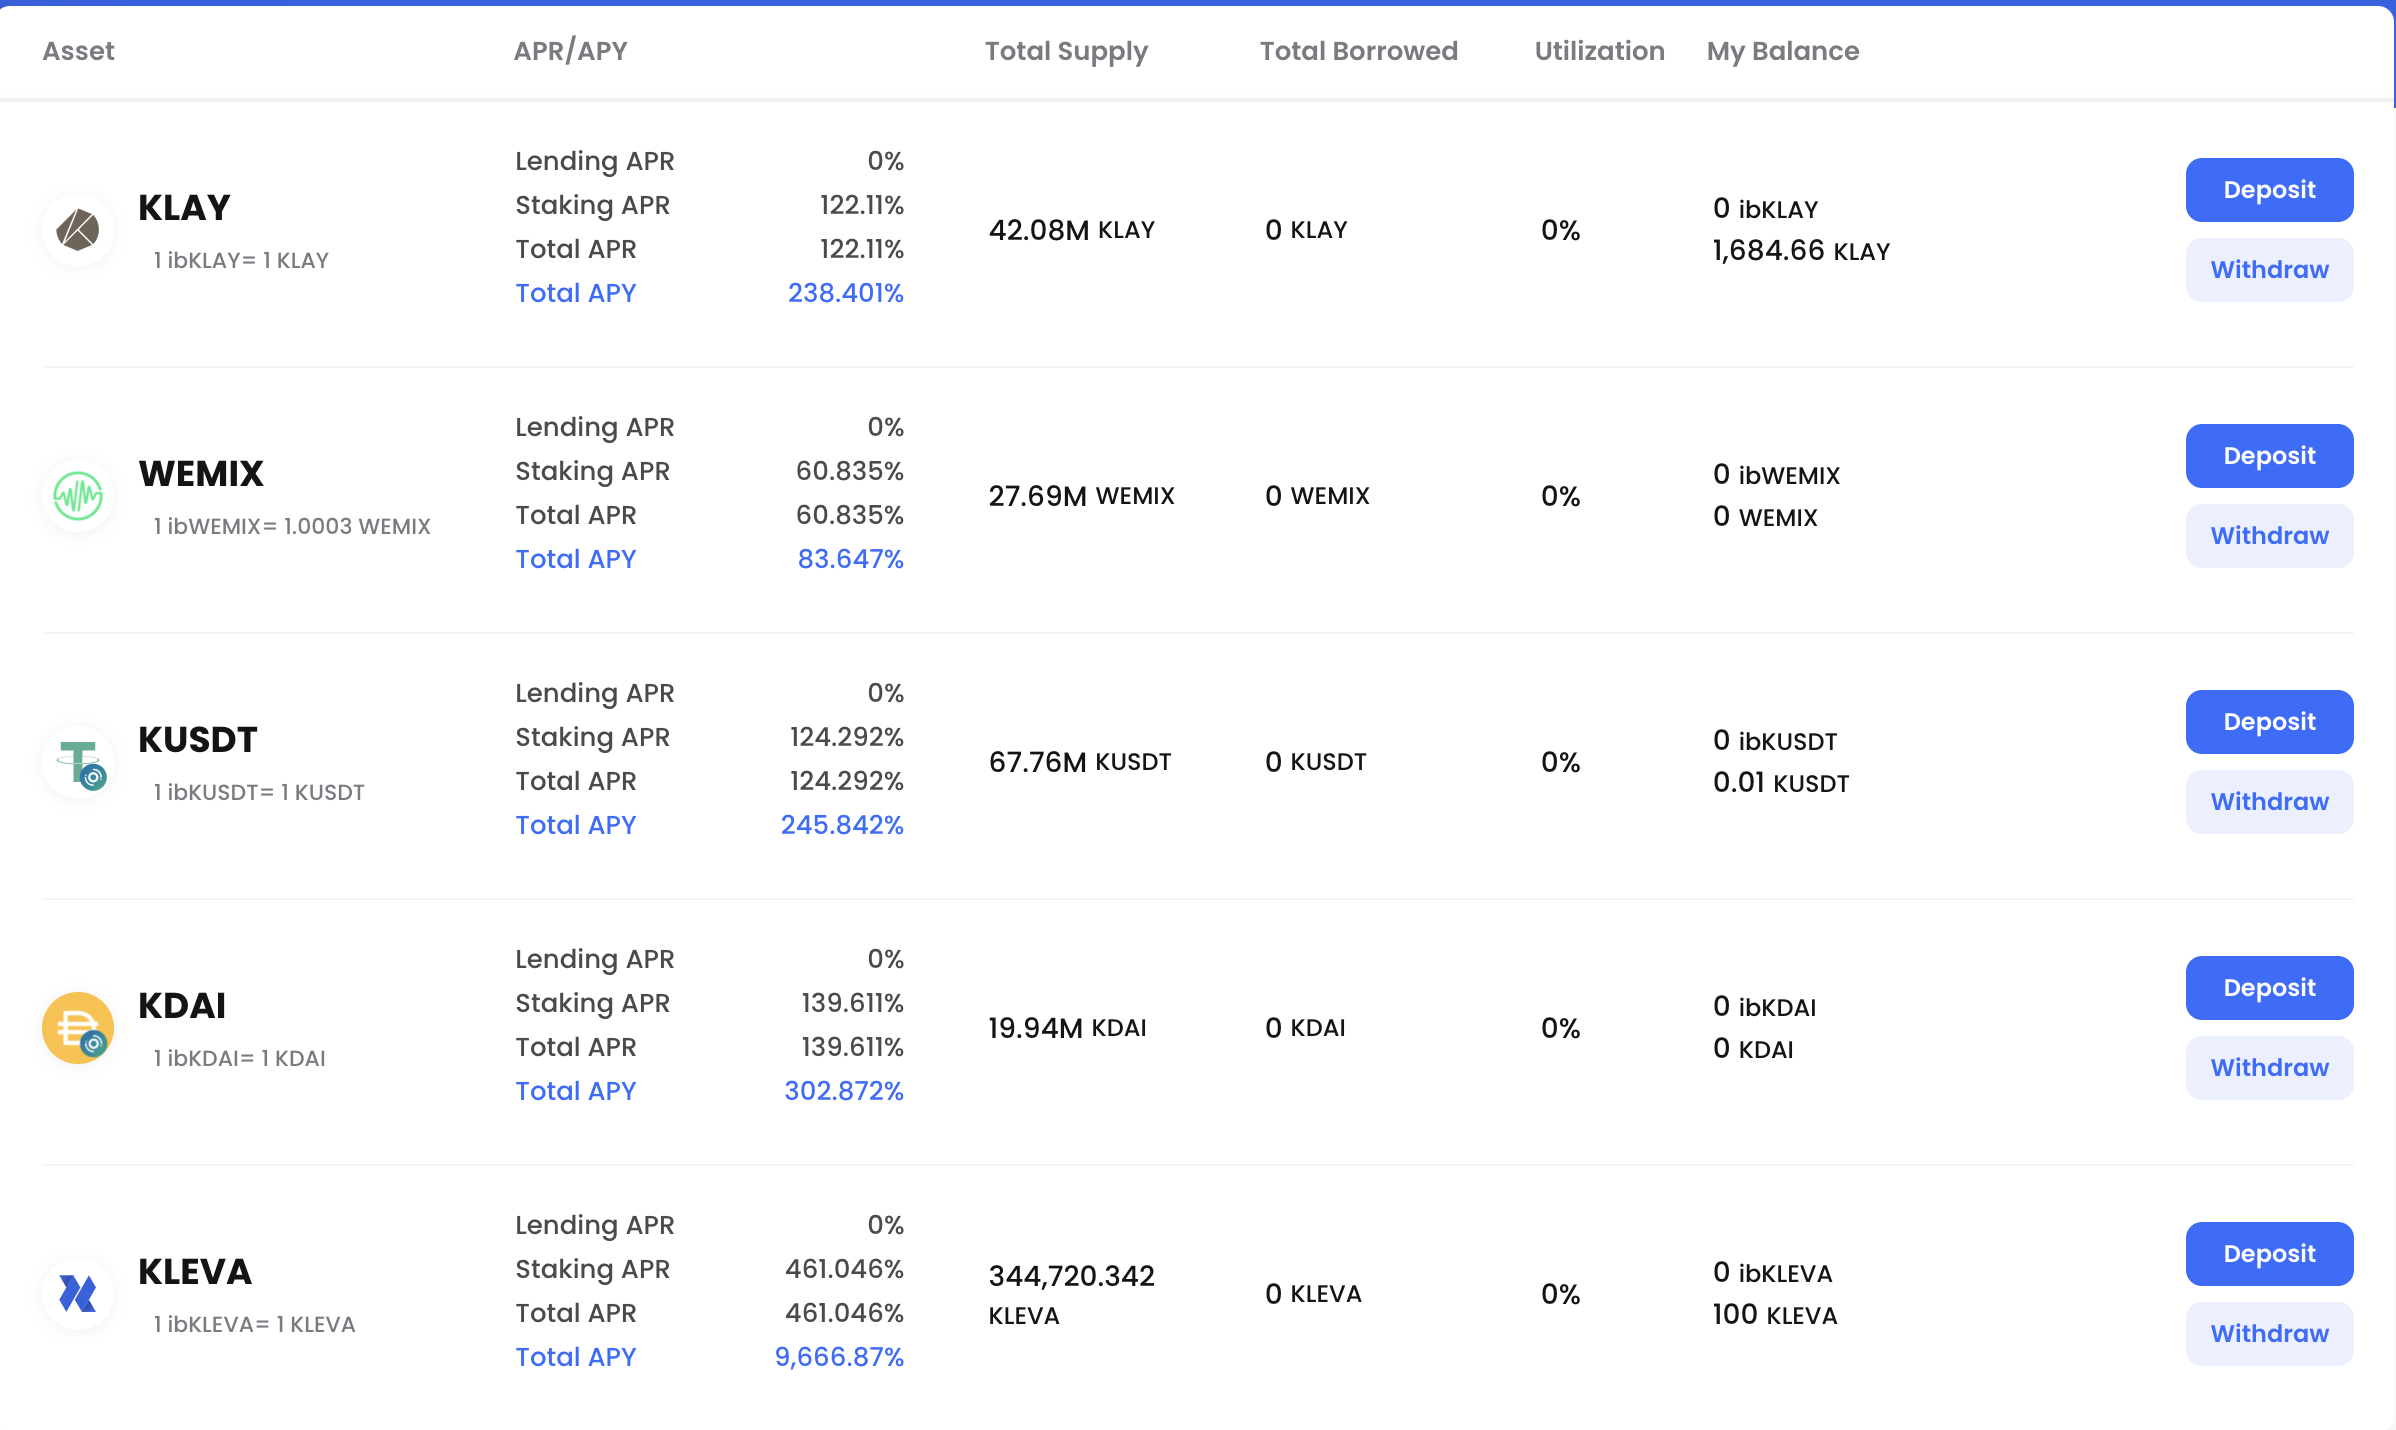This screenshot has height=1430, width=2396.
Task: Click the 1 ibKUSDT= 1 KUSDT rate
Action: pyautogui.click(x=259, y=792)
